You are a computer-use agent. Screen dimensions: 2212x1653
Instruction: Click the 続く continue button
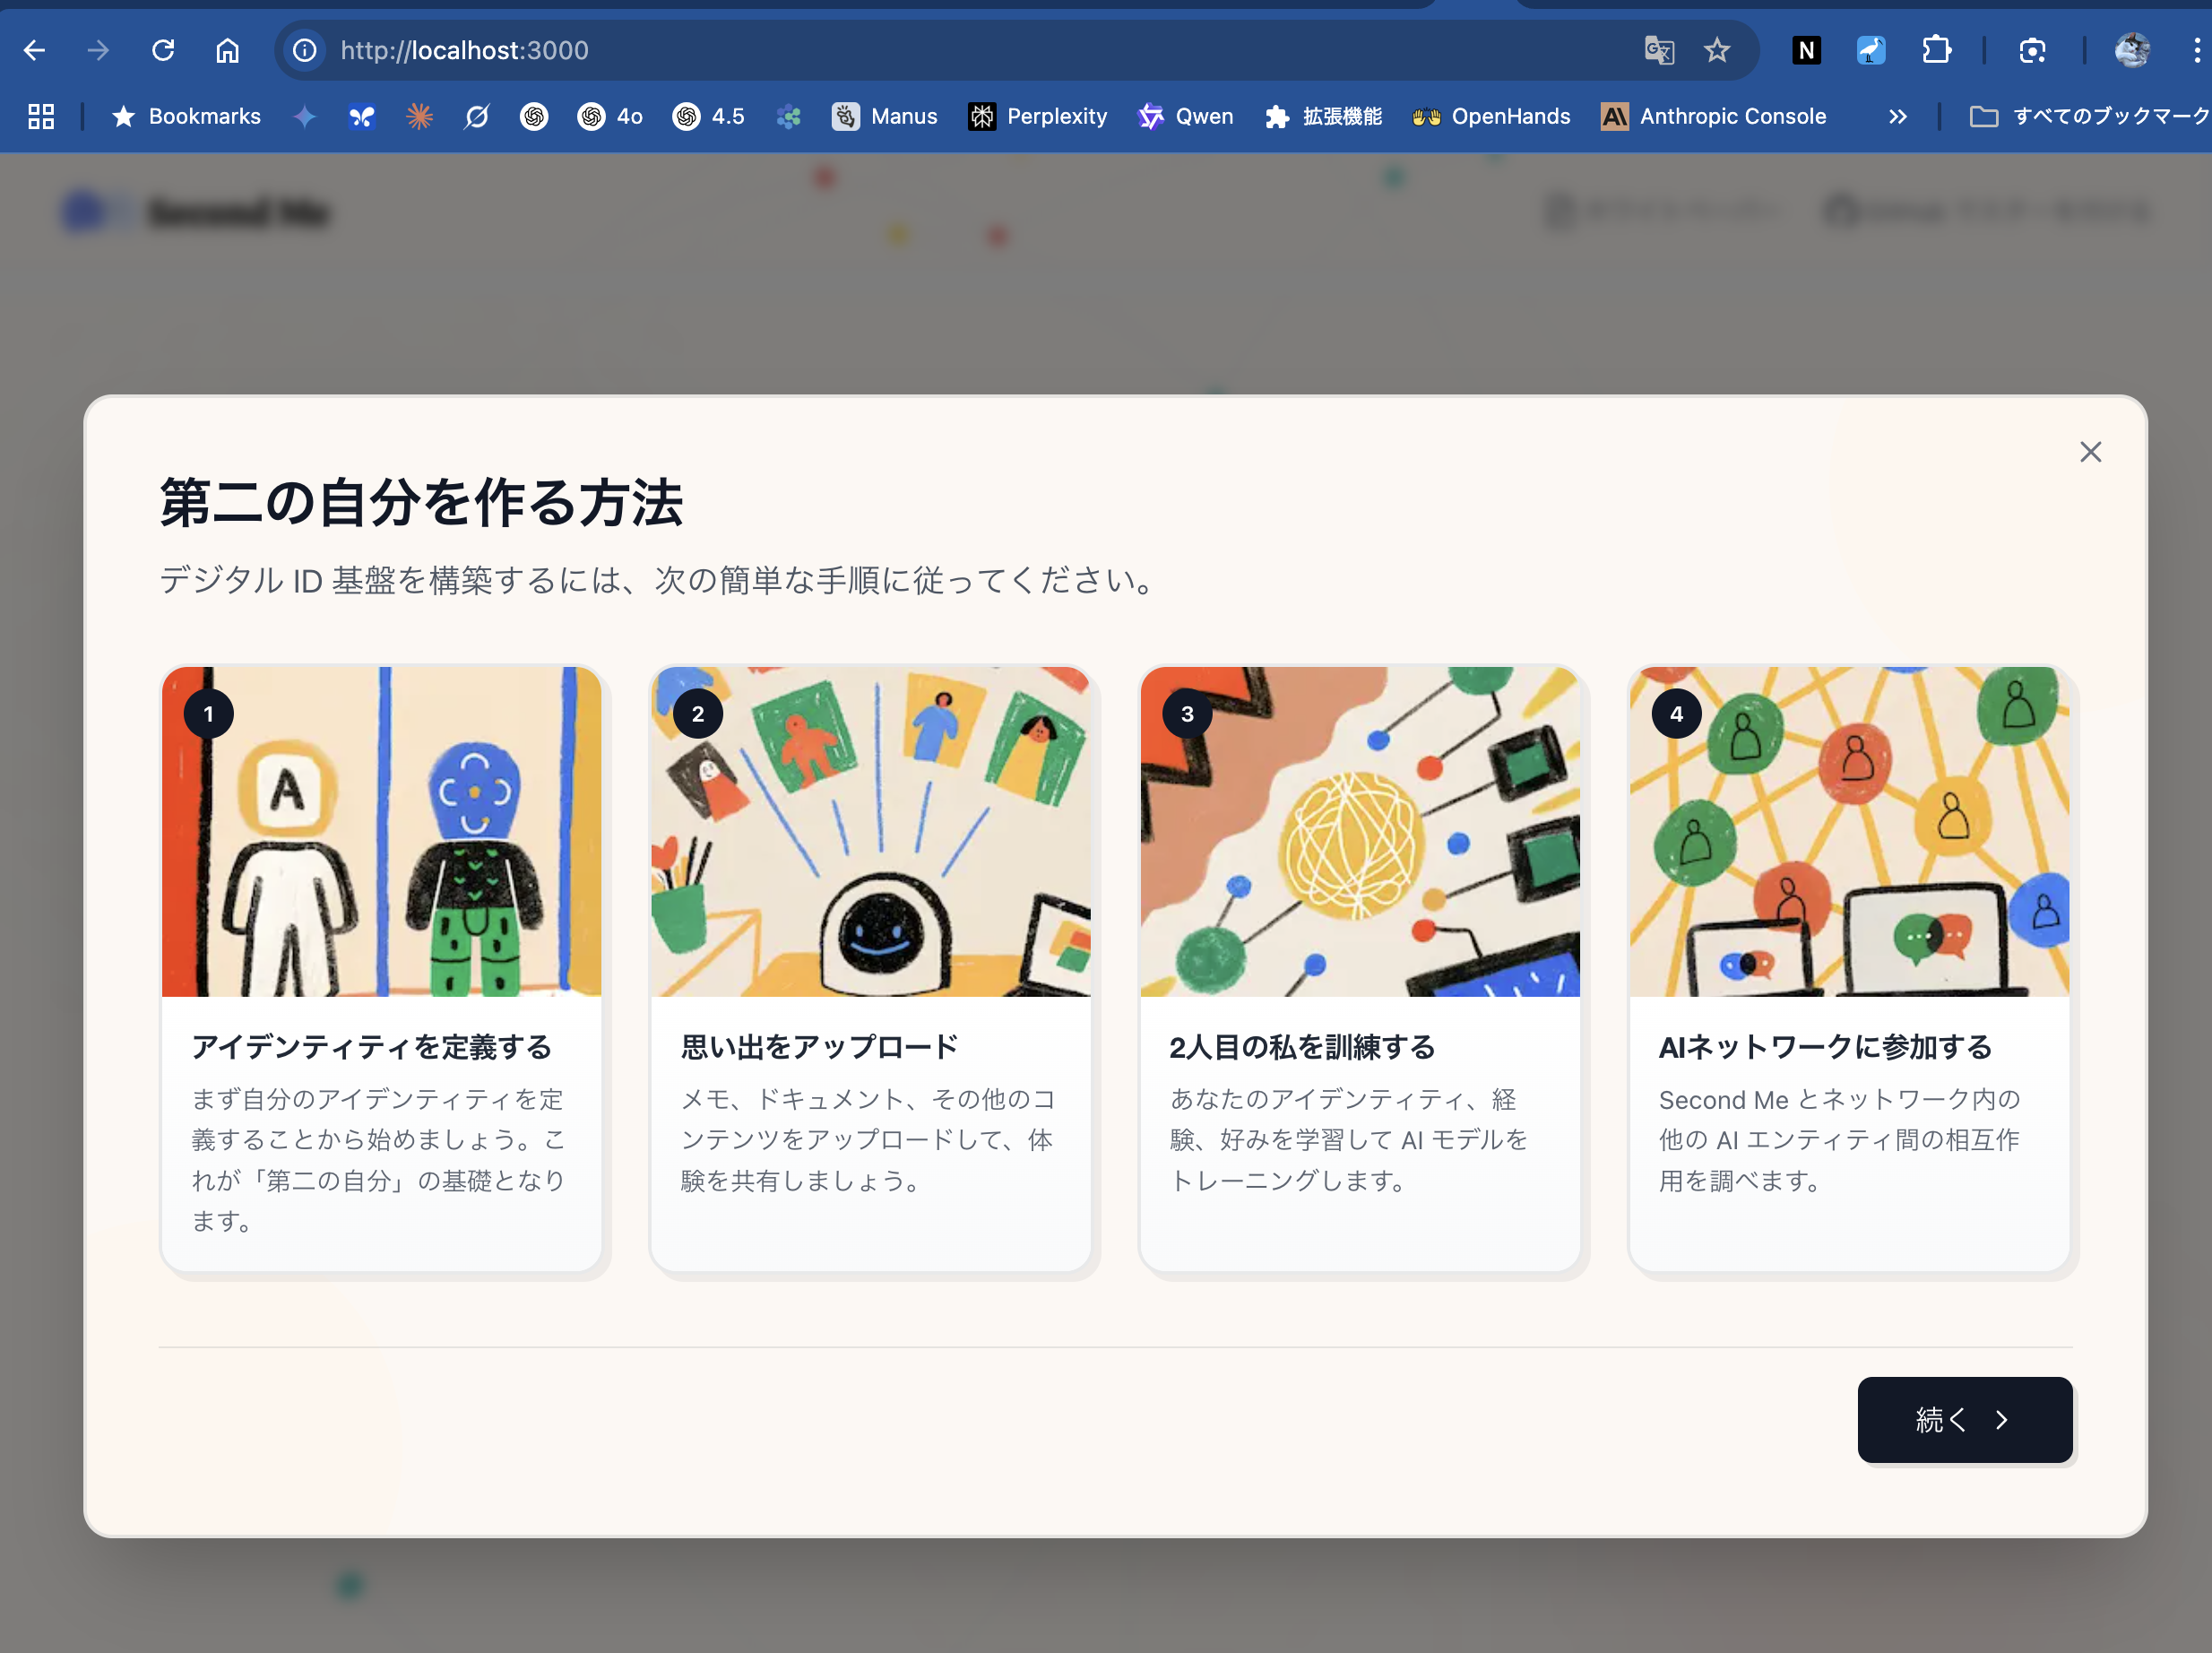point(1964,1420)
